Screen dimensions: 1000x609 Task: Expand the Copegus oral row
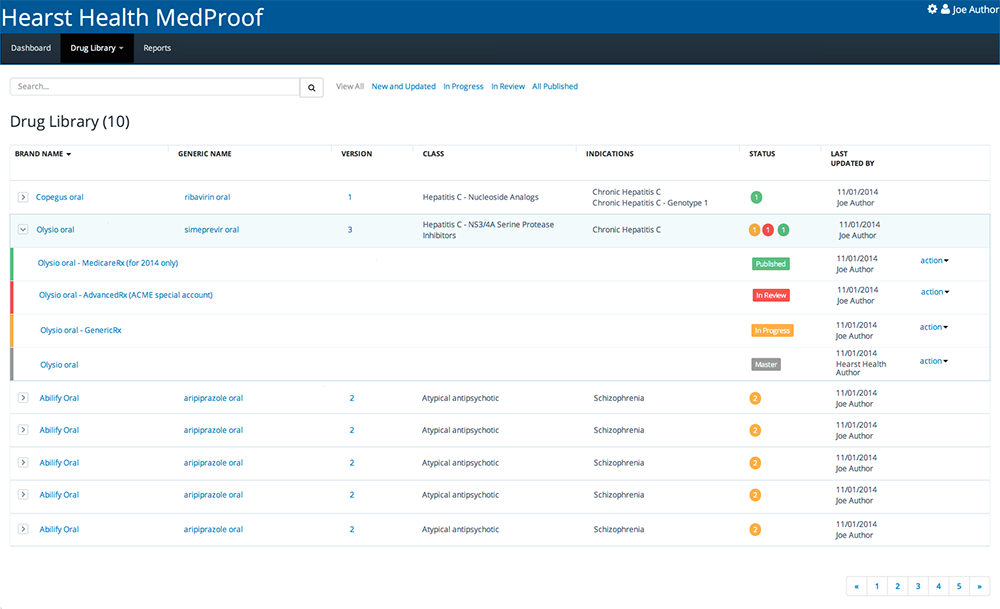point(23,197)
